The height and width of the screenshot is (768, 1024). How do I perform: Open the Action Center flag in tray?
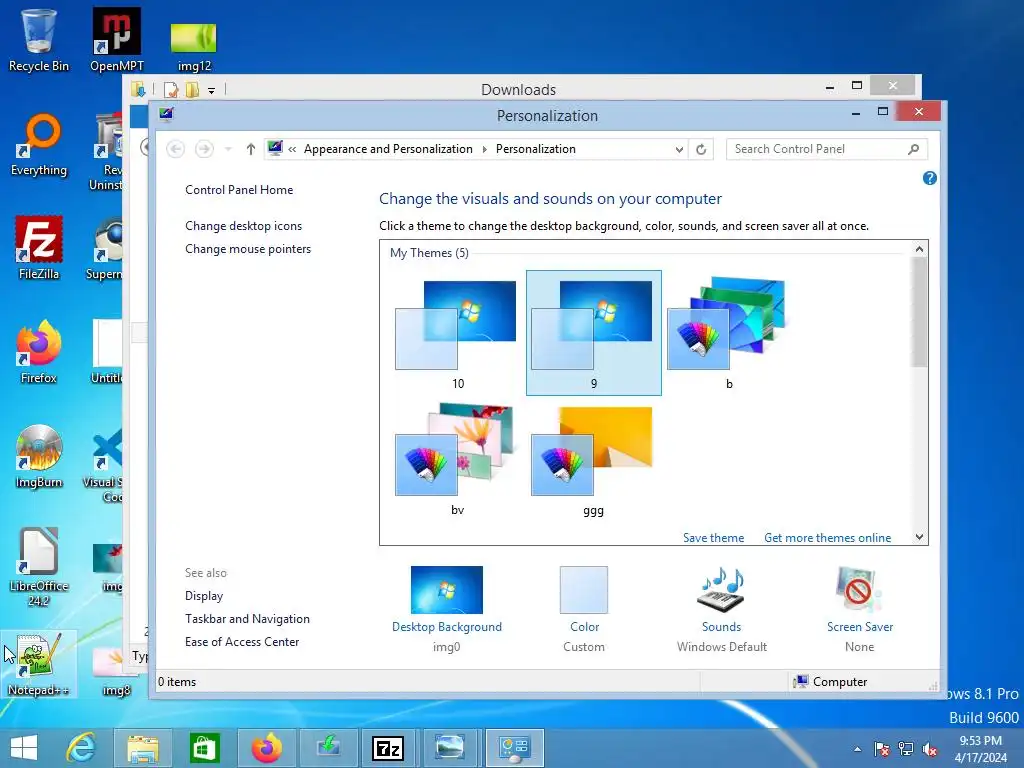[881, 748]
